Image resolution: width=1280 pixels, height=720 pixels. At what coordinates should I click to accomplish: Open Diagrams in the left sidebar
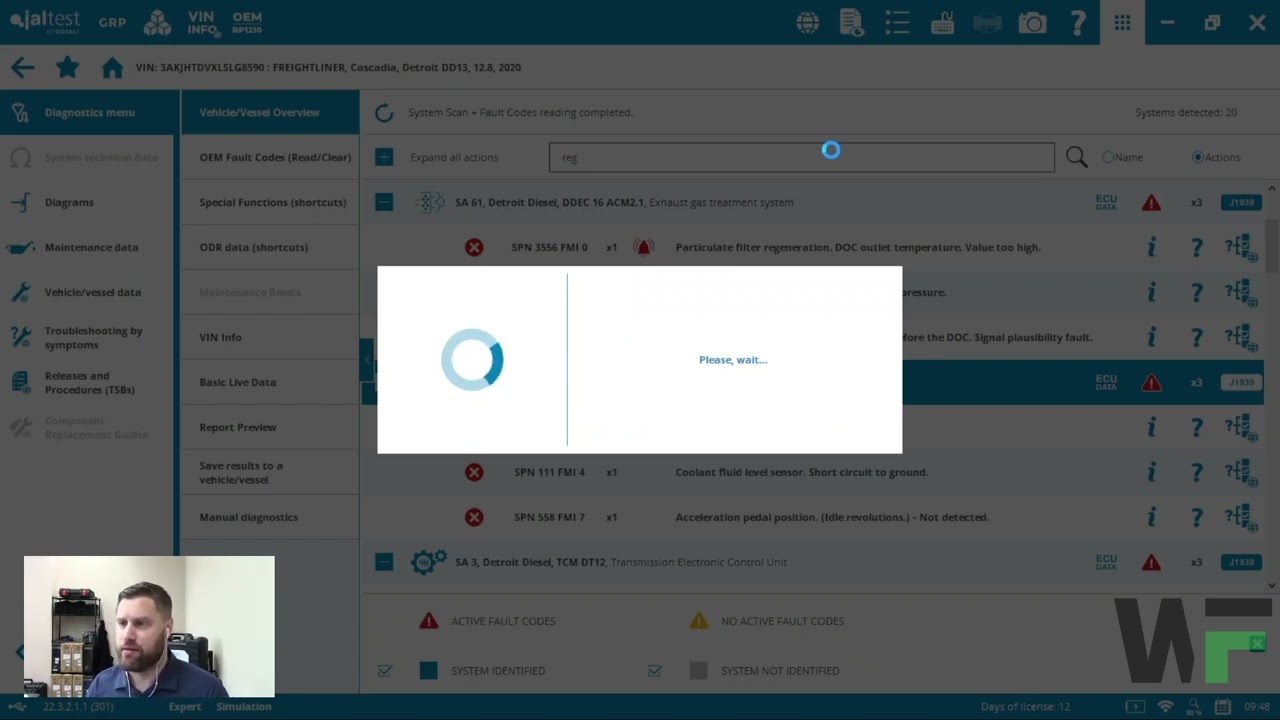click(89, 202)
